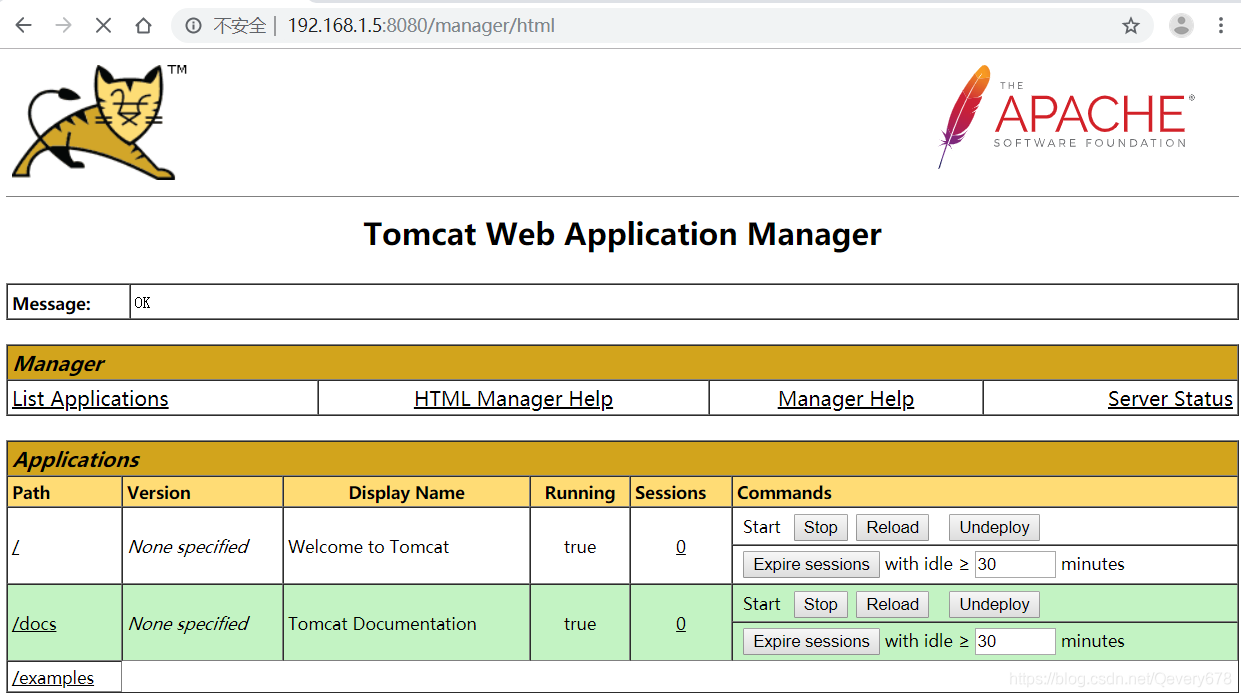Open the Chrome three-dot menu
The image size is (1241, 697).
1221,26
